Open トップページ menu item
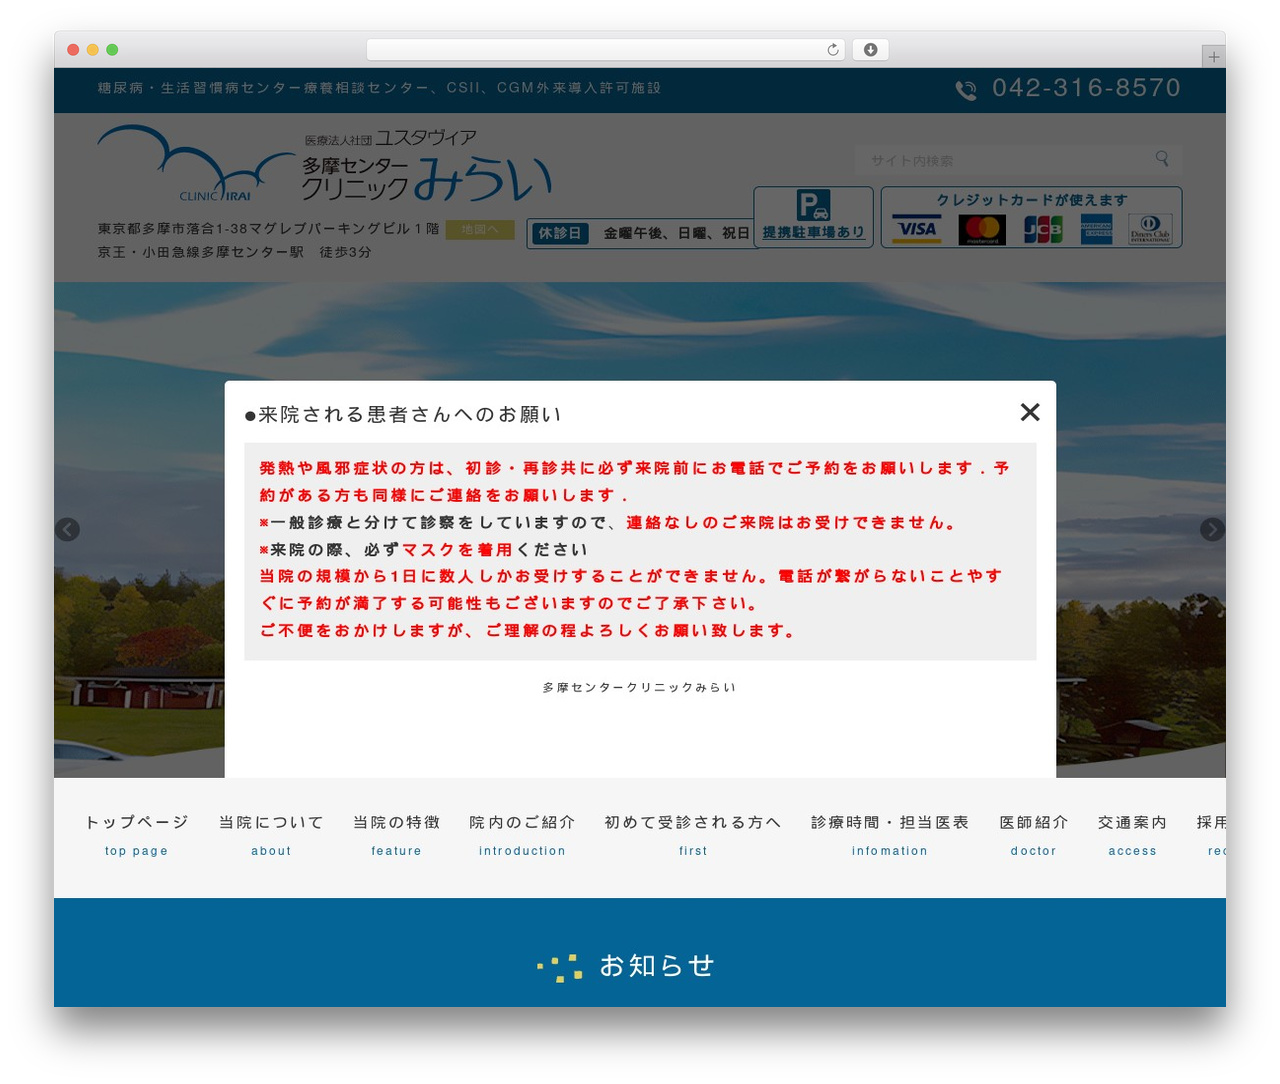This screenshot has width=1280, height=1084. click(137, 835)
